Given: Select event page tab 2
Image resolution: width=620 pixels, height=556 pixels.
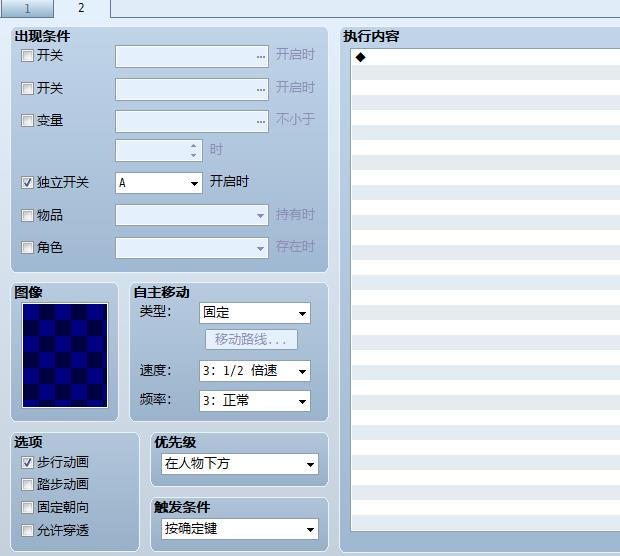Looking at the screenshot, I should [x=81, y=8].
